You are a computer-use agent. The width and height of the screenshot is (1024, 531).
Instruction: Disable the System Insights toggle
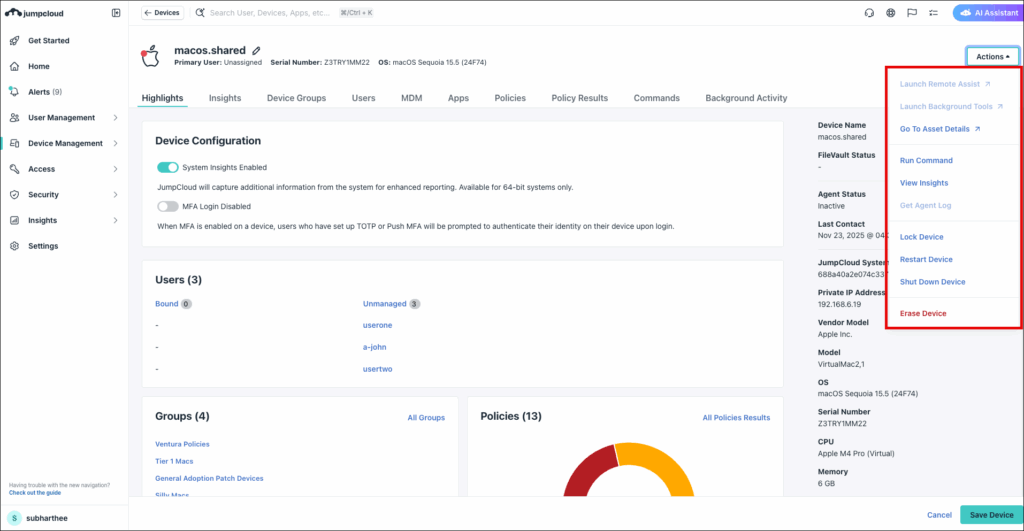168,167
